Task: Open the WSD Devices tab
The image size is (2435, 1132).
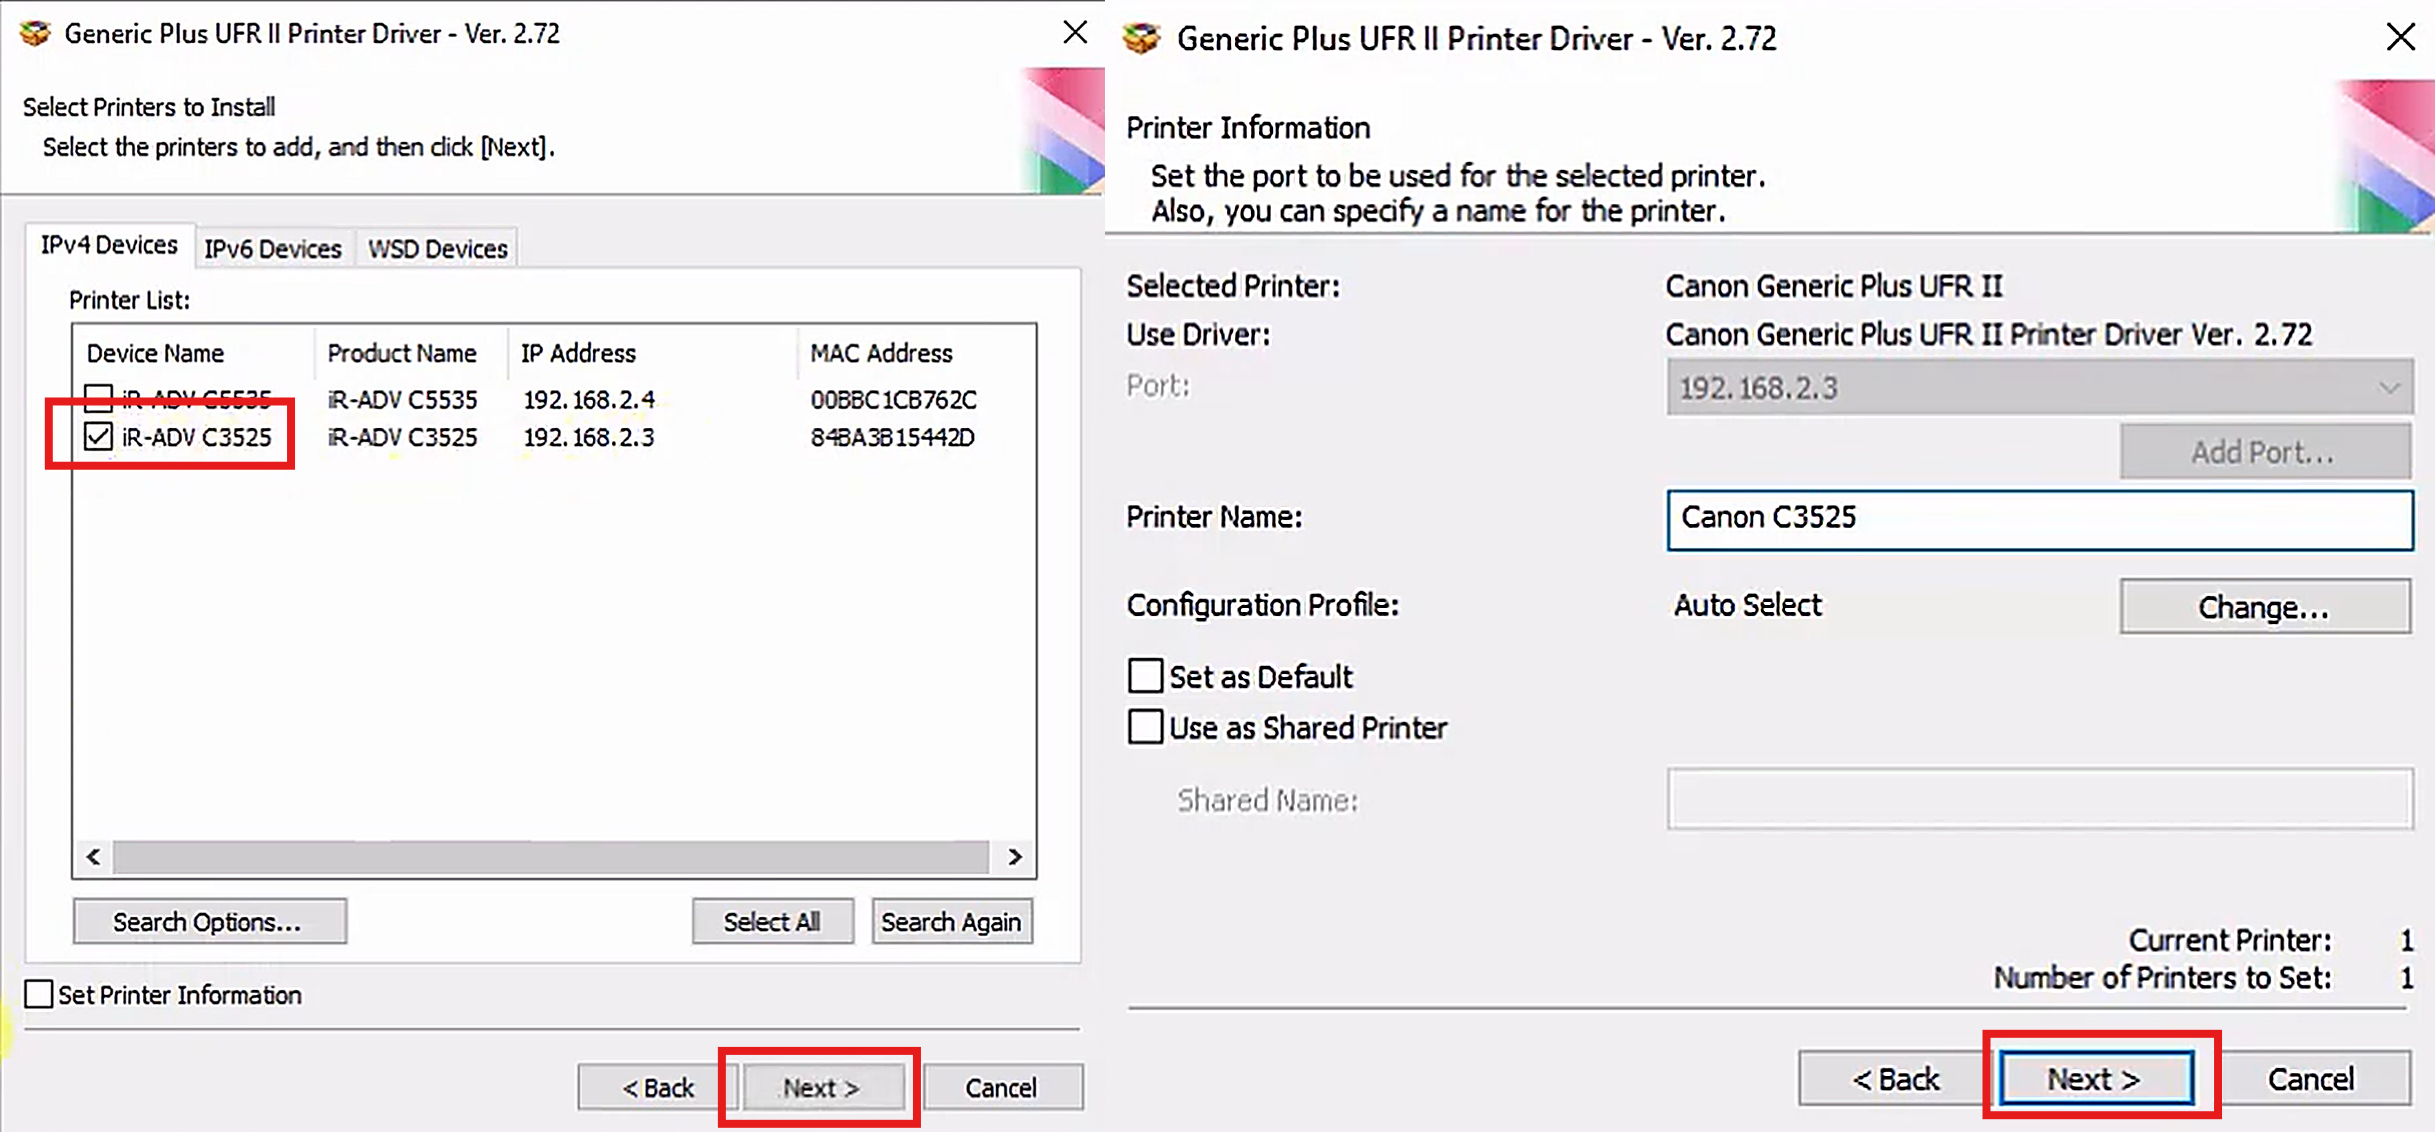Action: [x=437, y=248]
